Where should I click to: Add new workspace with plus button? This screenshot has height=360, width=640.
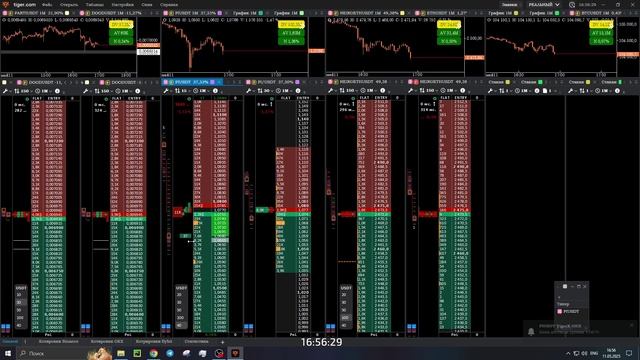(x=222, y=342)
